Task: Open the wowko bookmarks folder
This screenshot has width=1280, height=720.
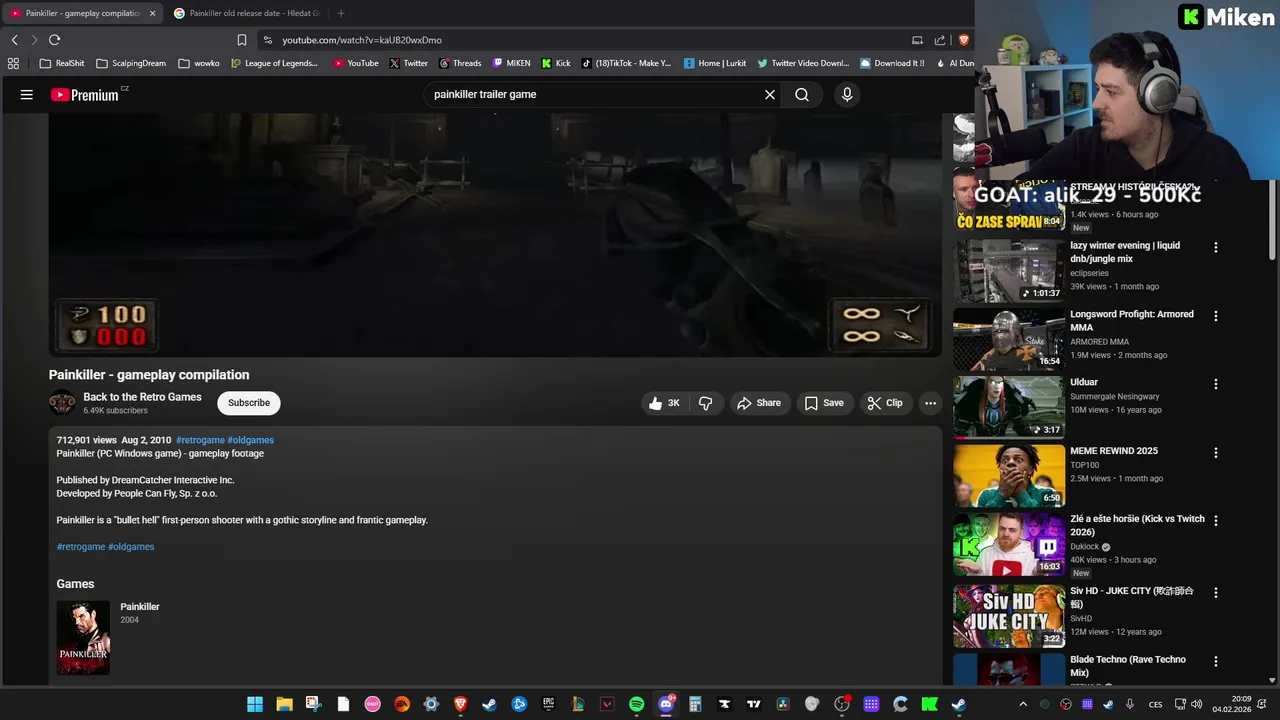Action: click(199, 63)
